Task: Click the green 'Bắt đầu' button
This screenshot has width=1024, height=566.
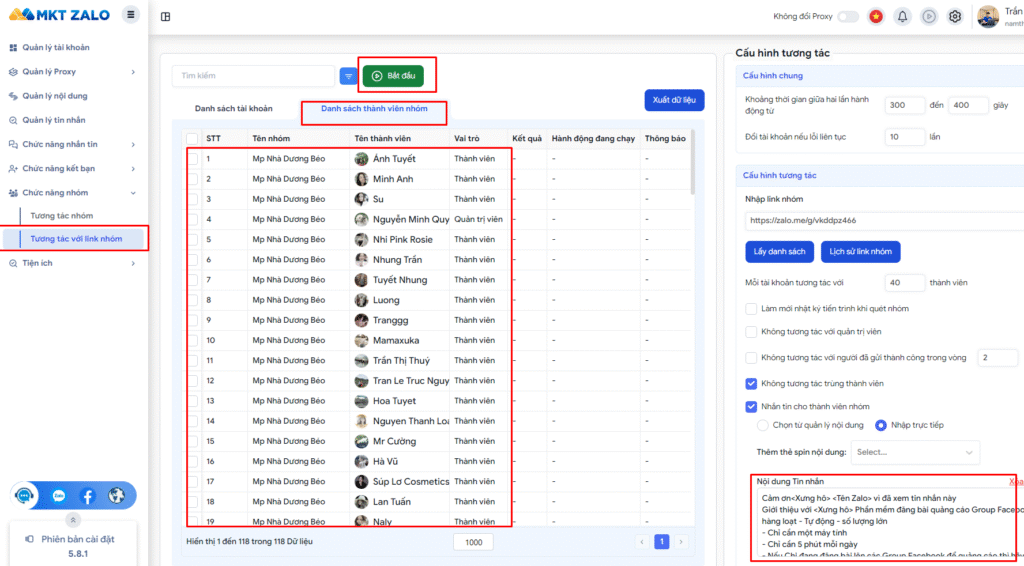Action: pos(393,75)
